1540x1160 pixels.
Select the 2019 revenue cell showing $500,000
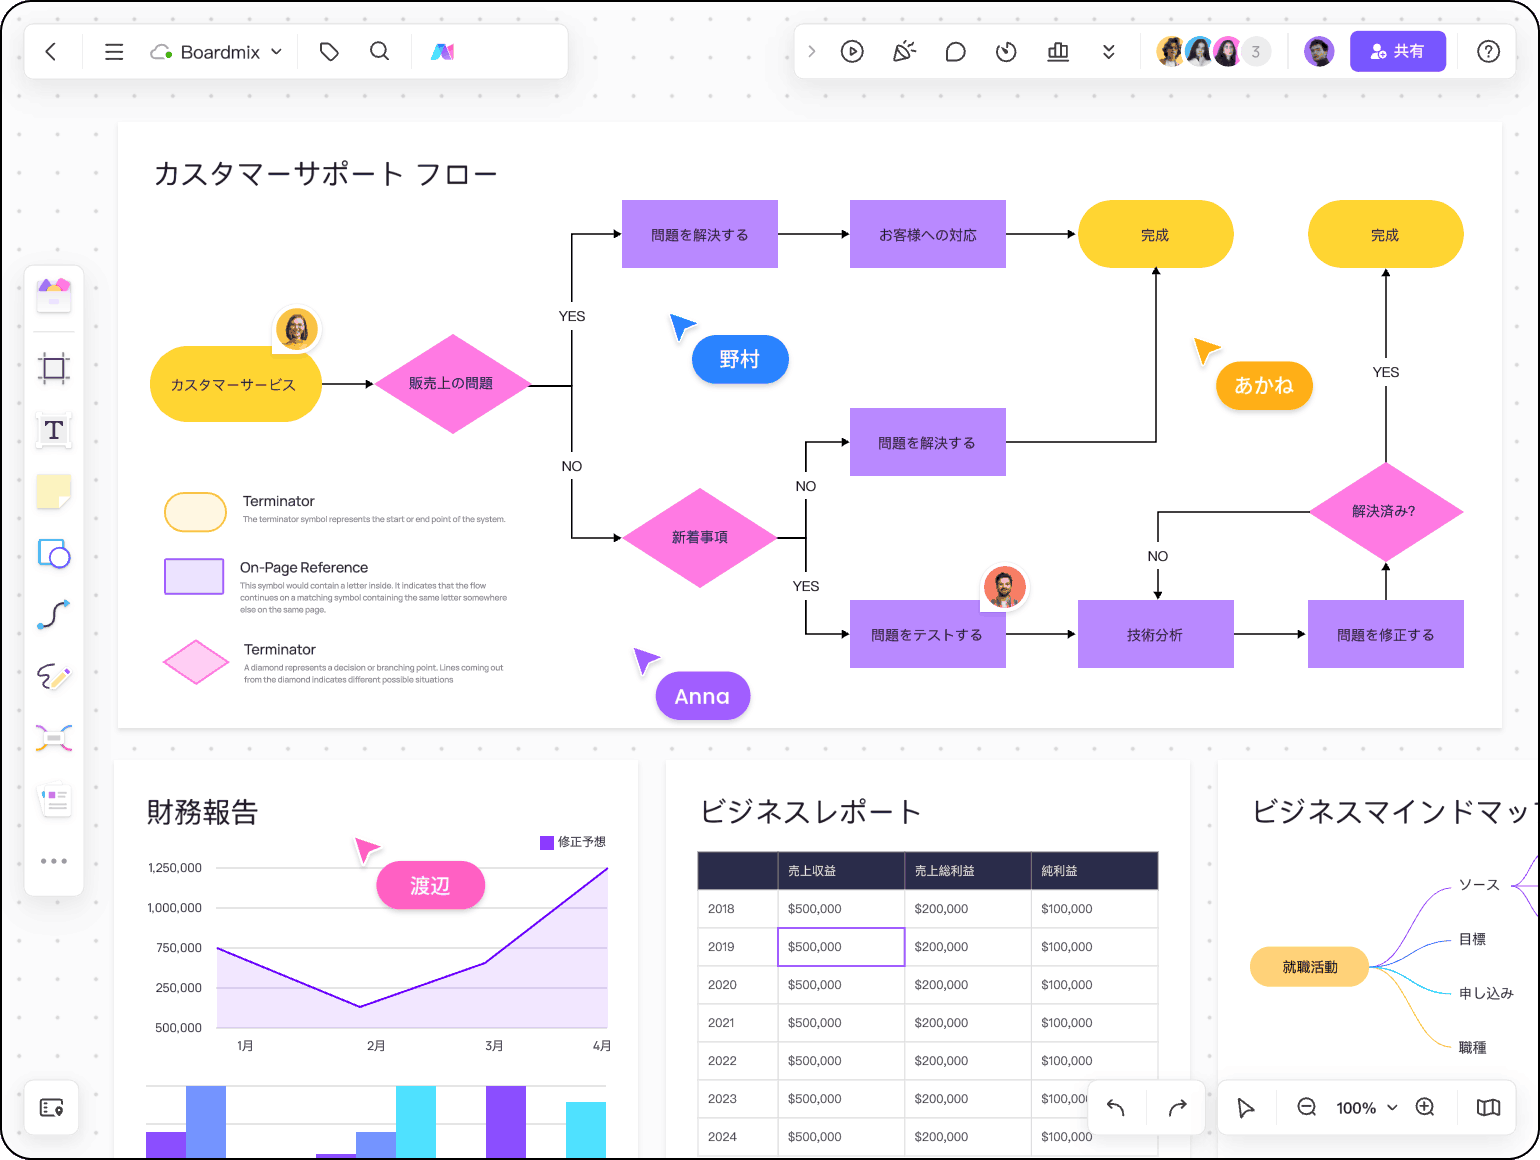pos(840,946)
